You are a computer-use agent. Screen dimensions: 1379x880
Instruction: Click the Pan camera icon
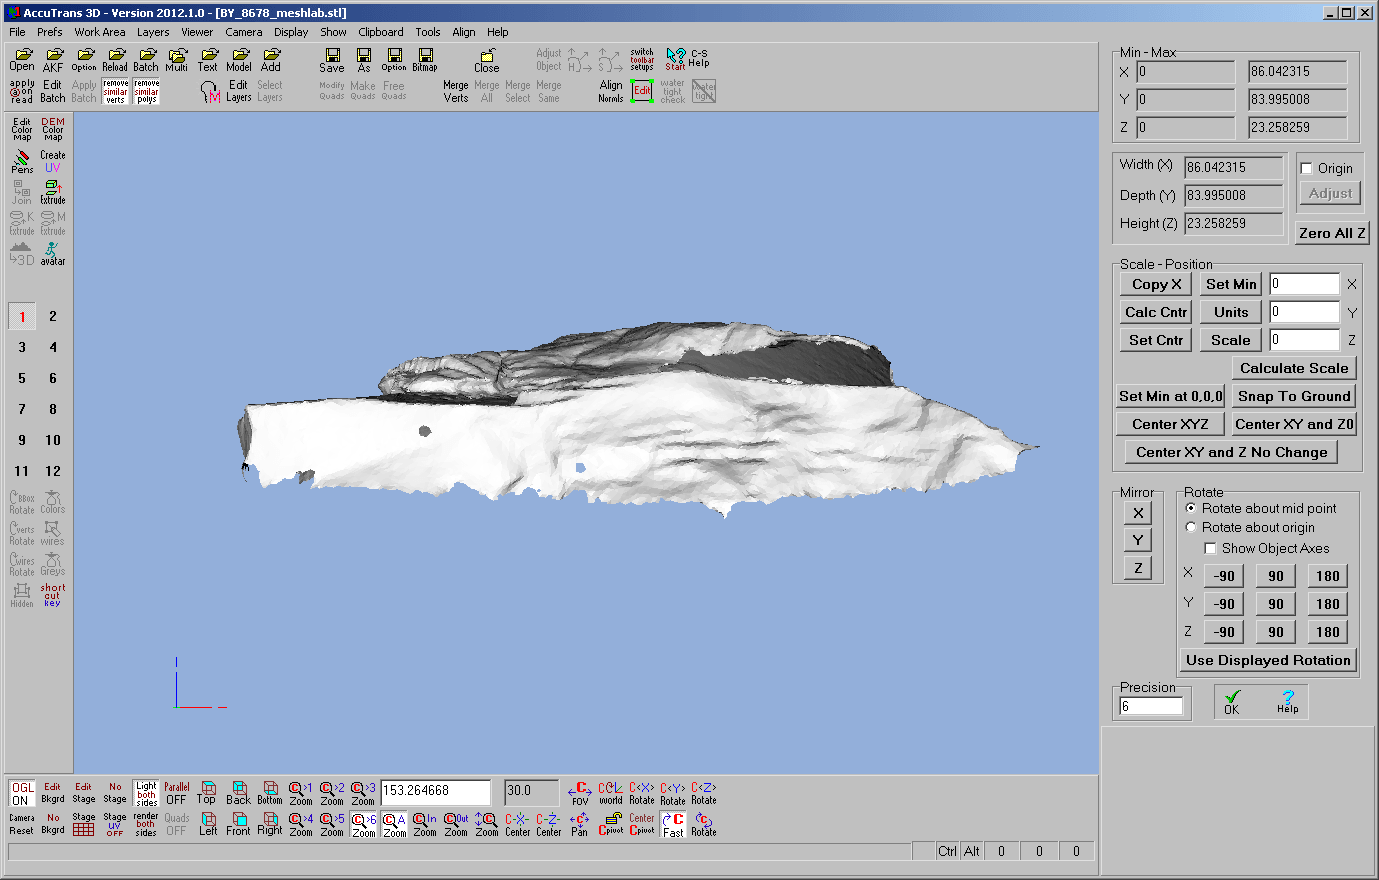pyautogui.click(x=579, y=825)
